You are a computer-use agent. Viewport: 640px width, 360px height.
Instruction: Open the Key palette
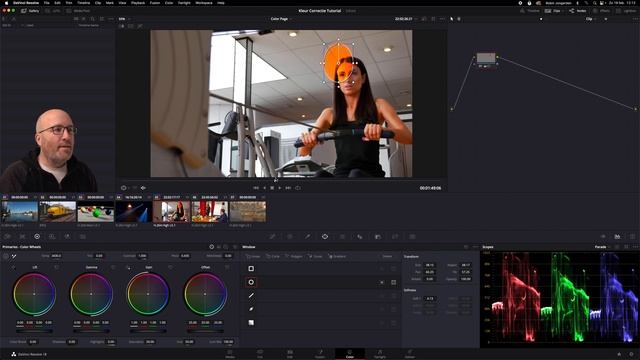[x=395, y=236]
